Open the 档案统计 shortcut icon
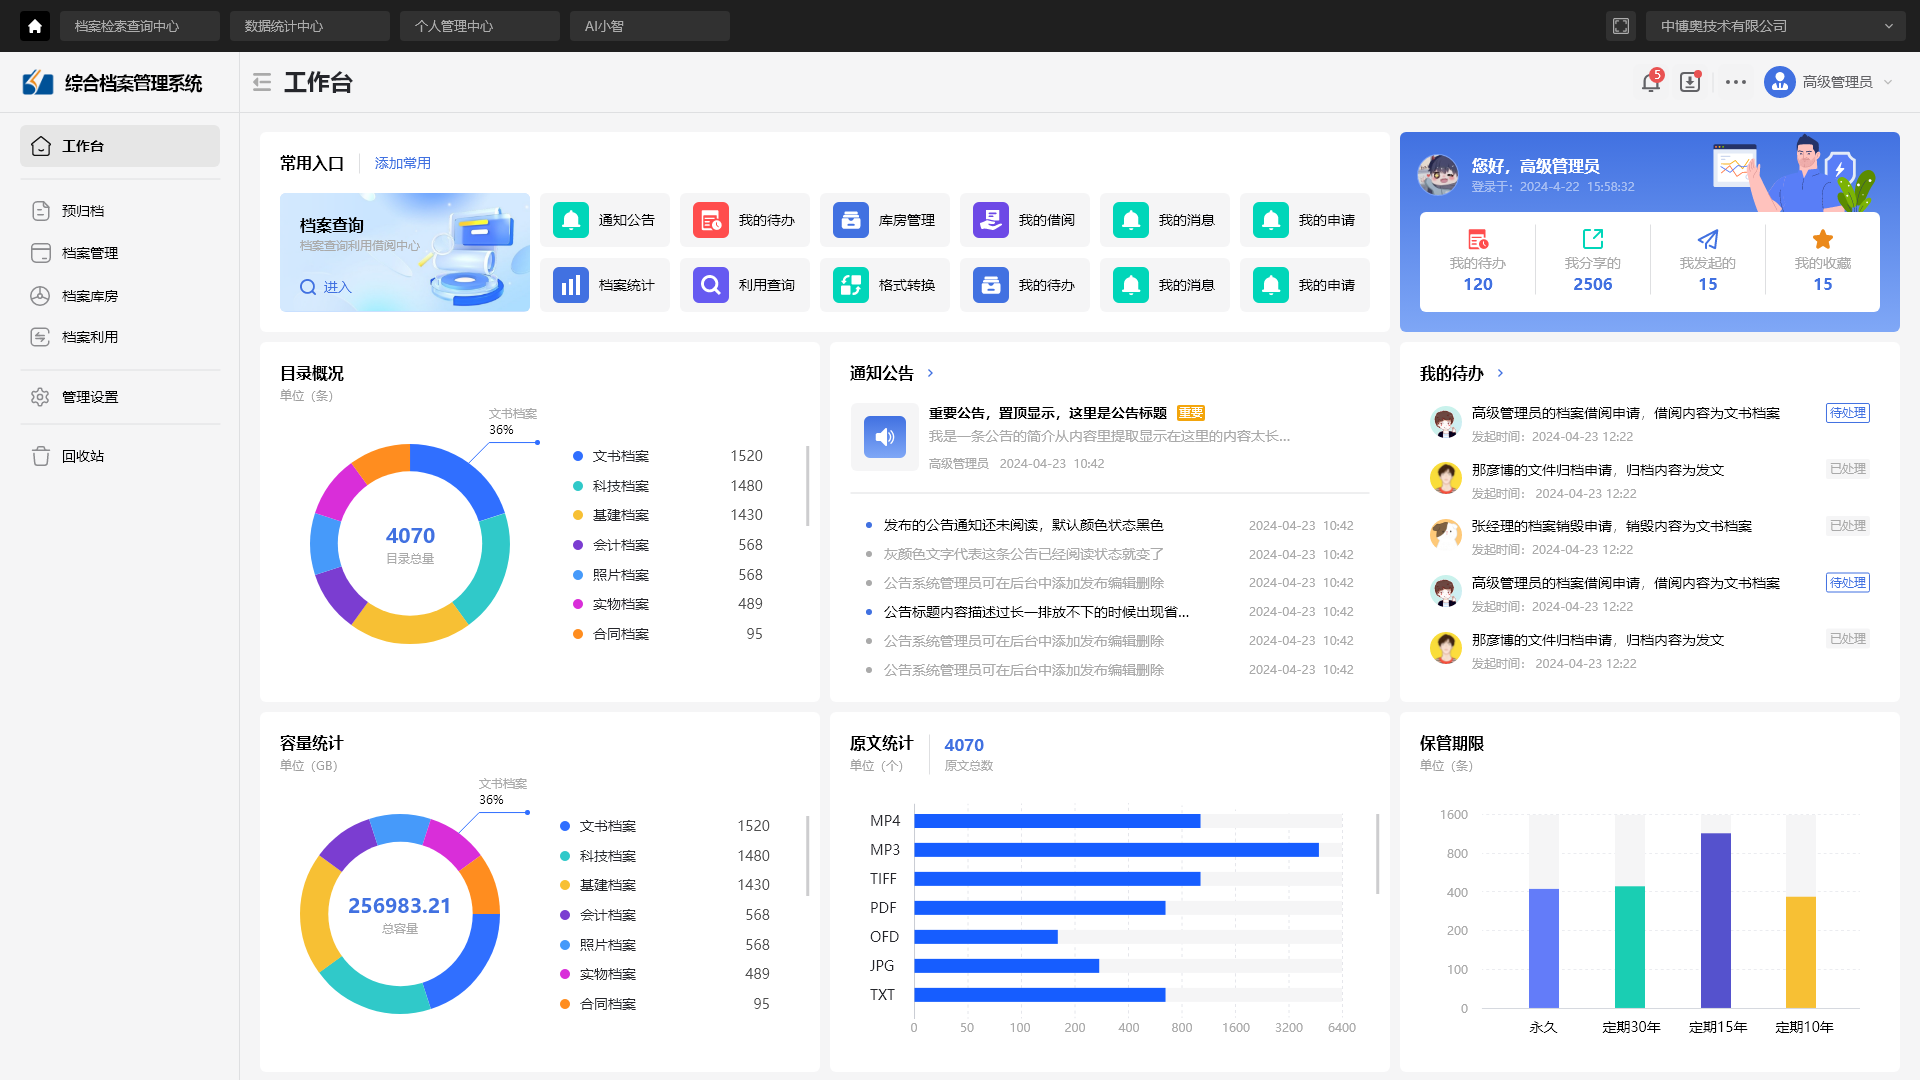Viewport: 1920px width, 1080px height. coord(570,285)
